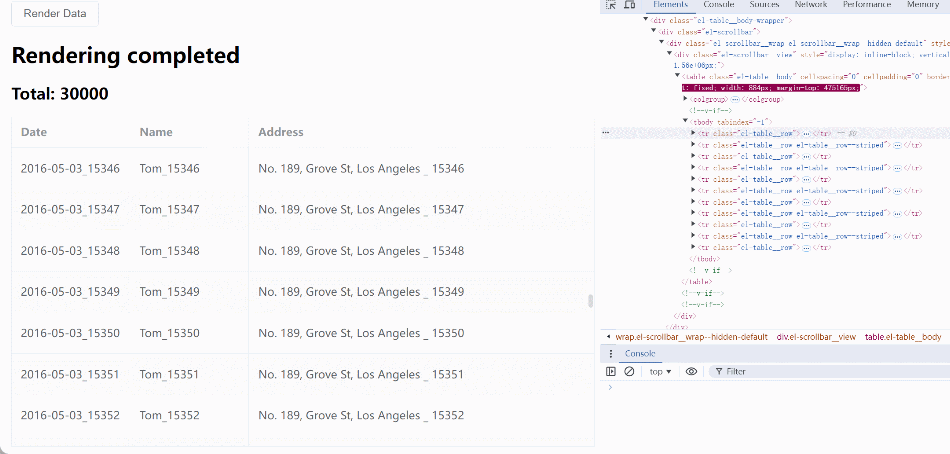
Task: Click the Address column header
Action: coord(281,132)
